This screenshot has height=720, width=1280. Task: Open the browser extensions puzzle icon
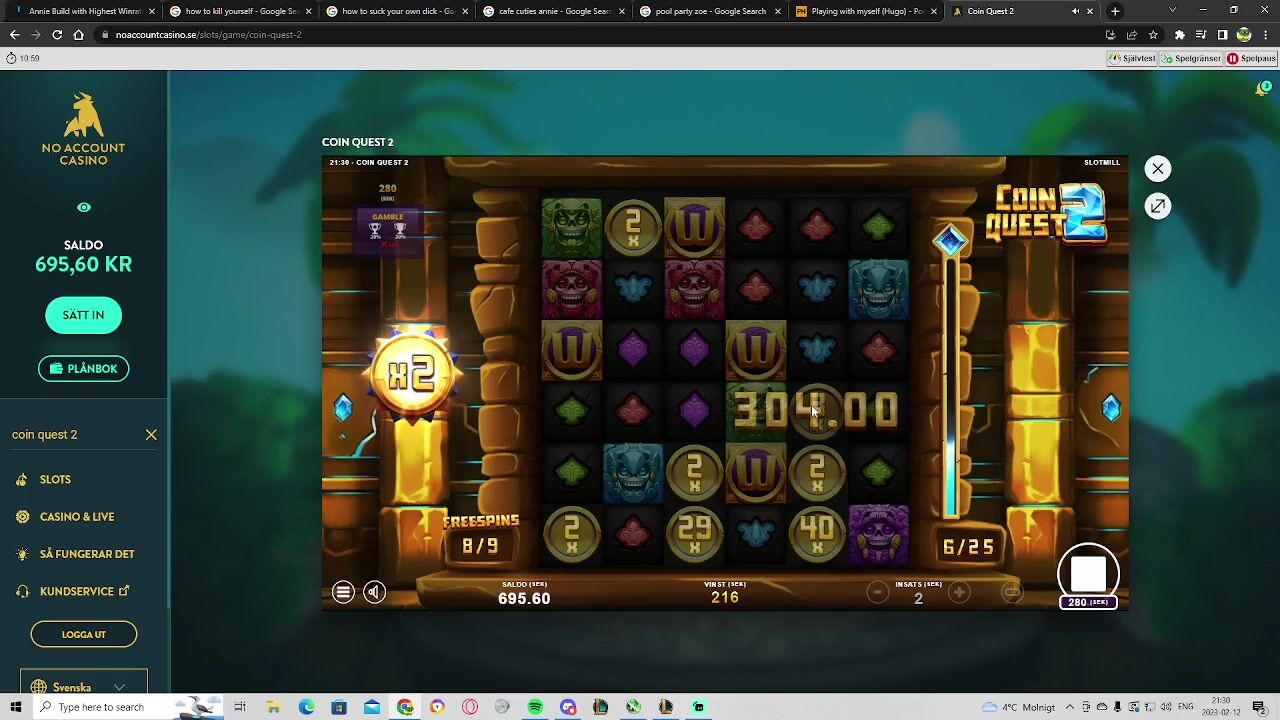pos(1180,35)
